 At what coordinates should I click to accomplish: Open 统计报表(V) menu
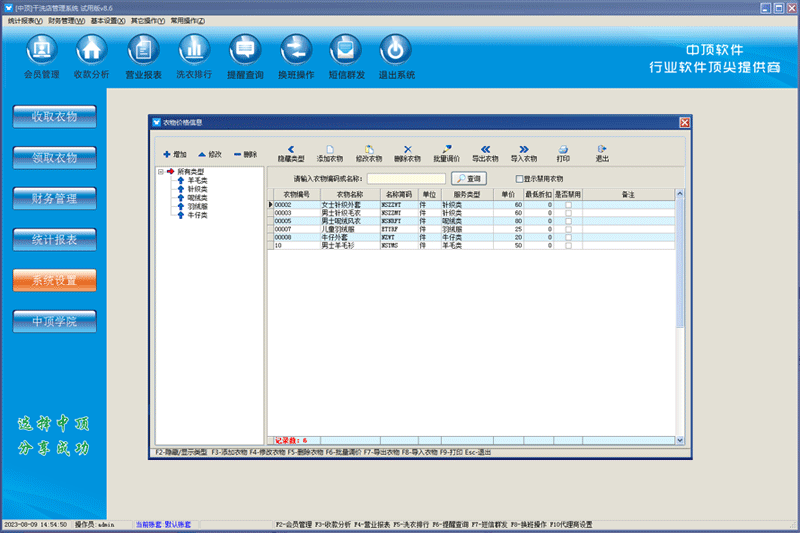point(25,21)
